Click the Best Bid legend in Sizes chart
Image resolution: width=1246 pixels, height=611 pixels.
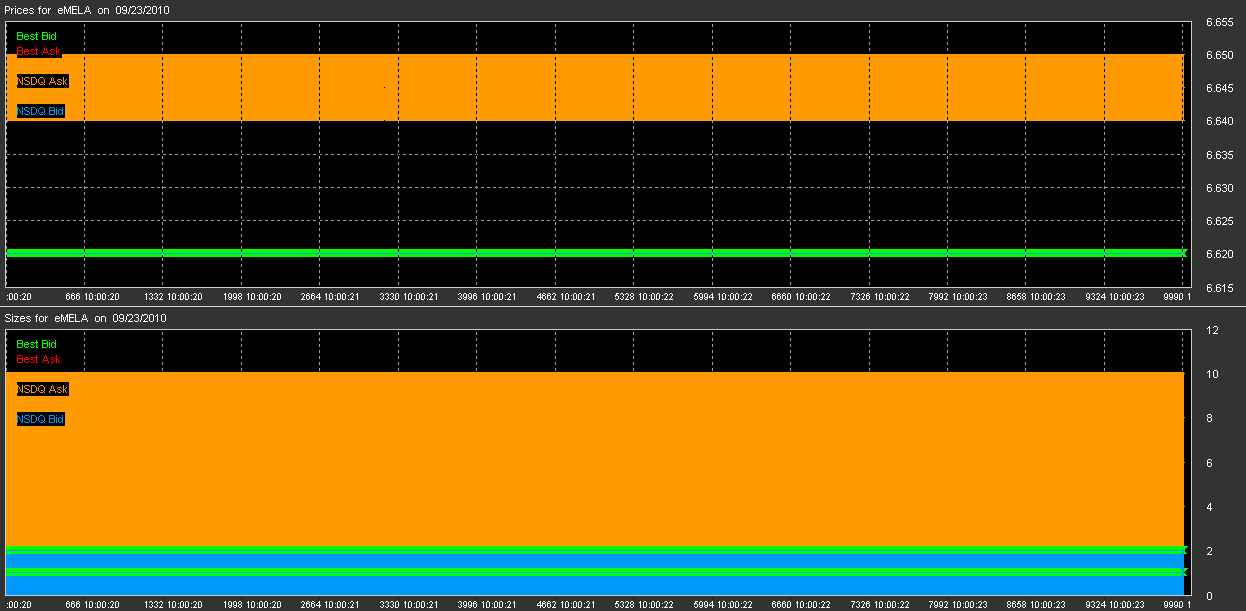click(36, 344)
